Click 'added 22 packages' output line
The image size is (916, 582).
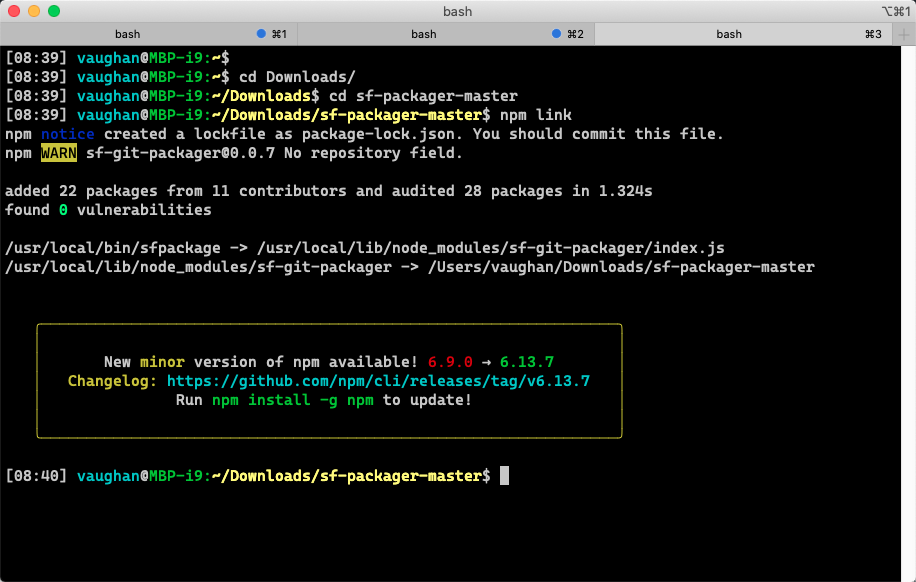pos(328,191)
